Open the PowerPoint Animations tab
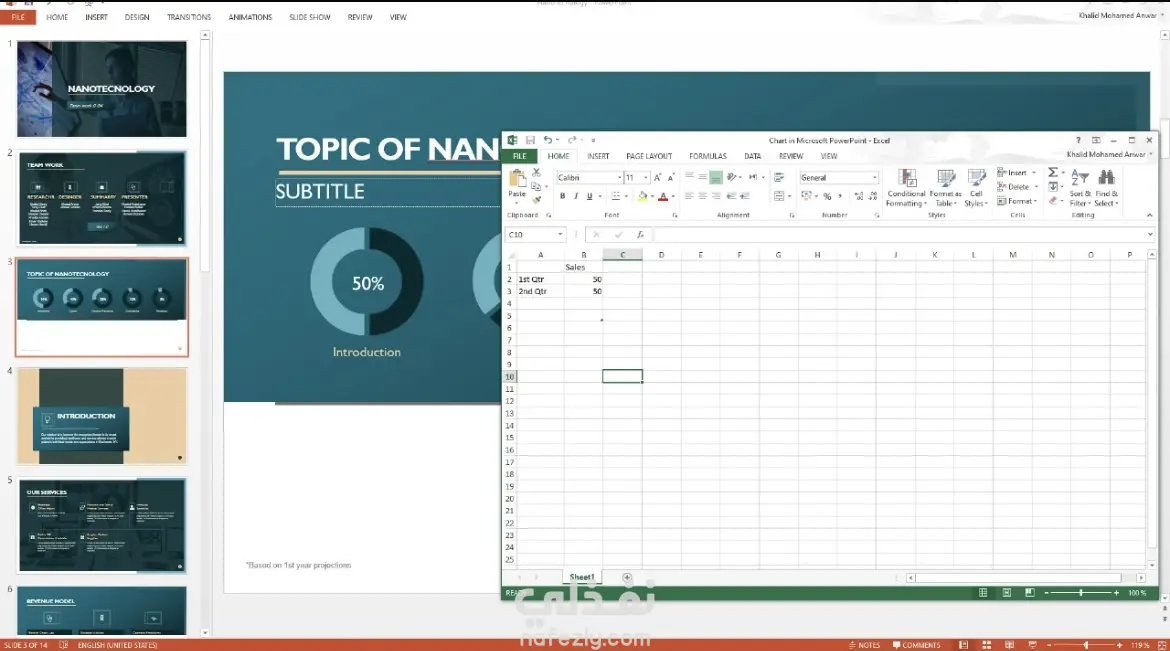 (x=250, y=16)
